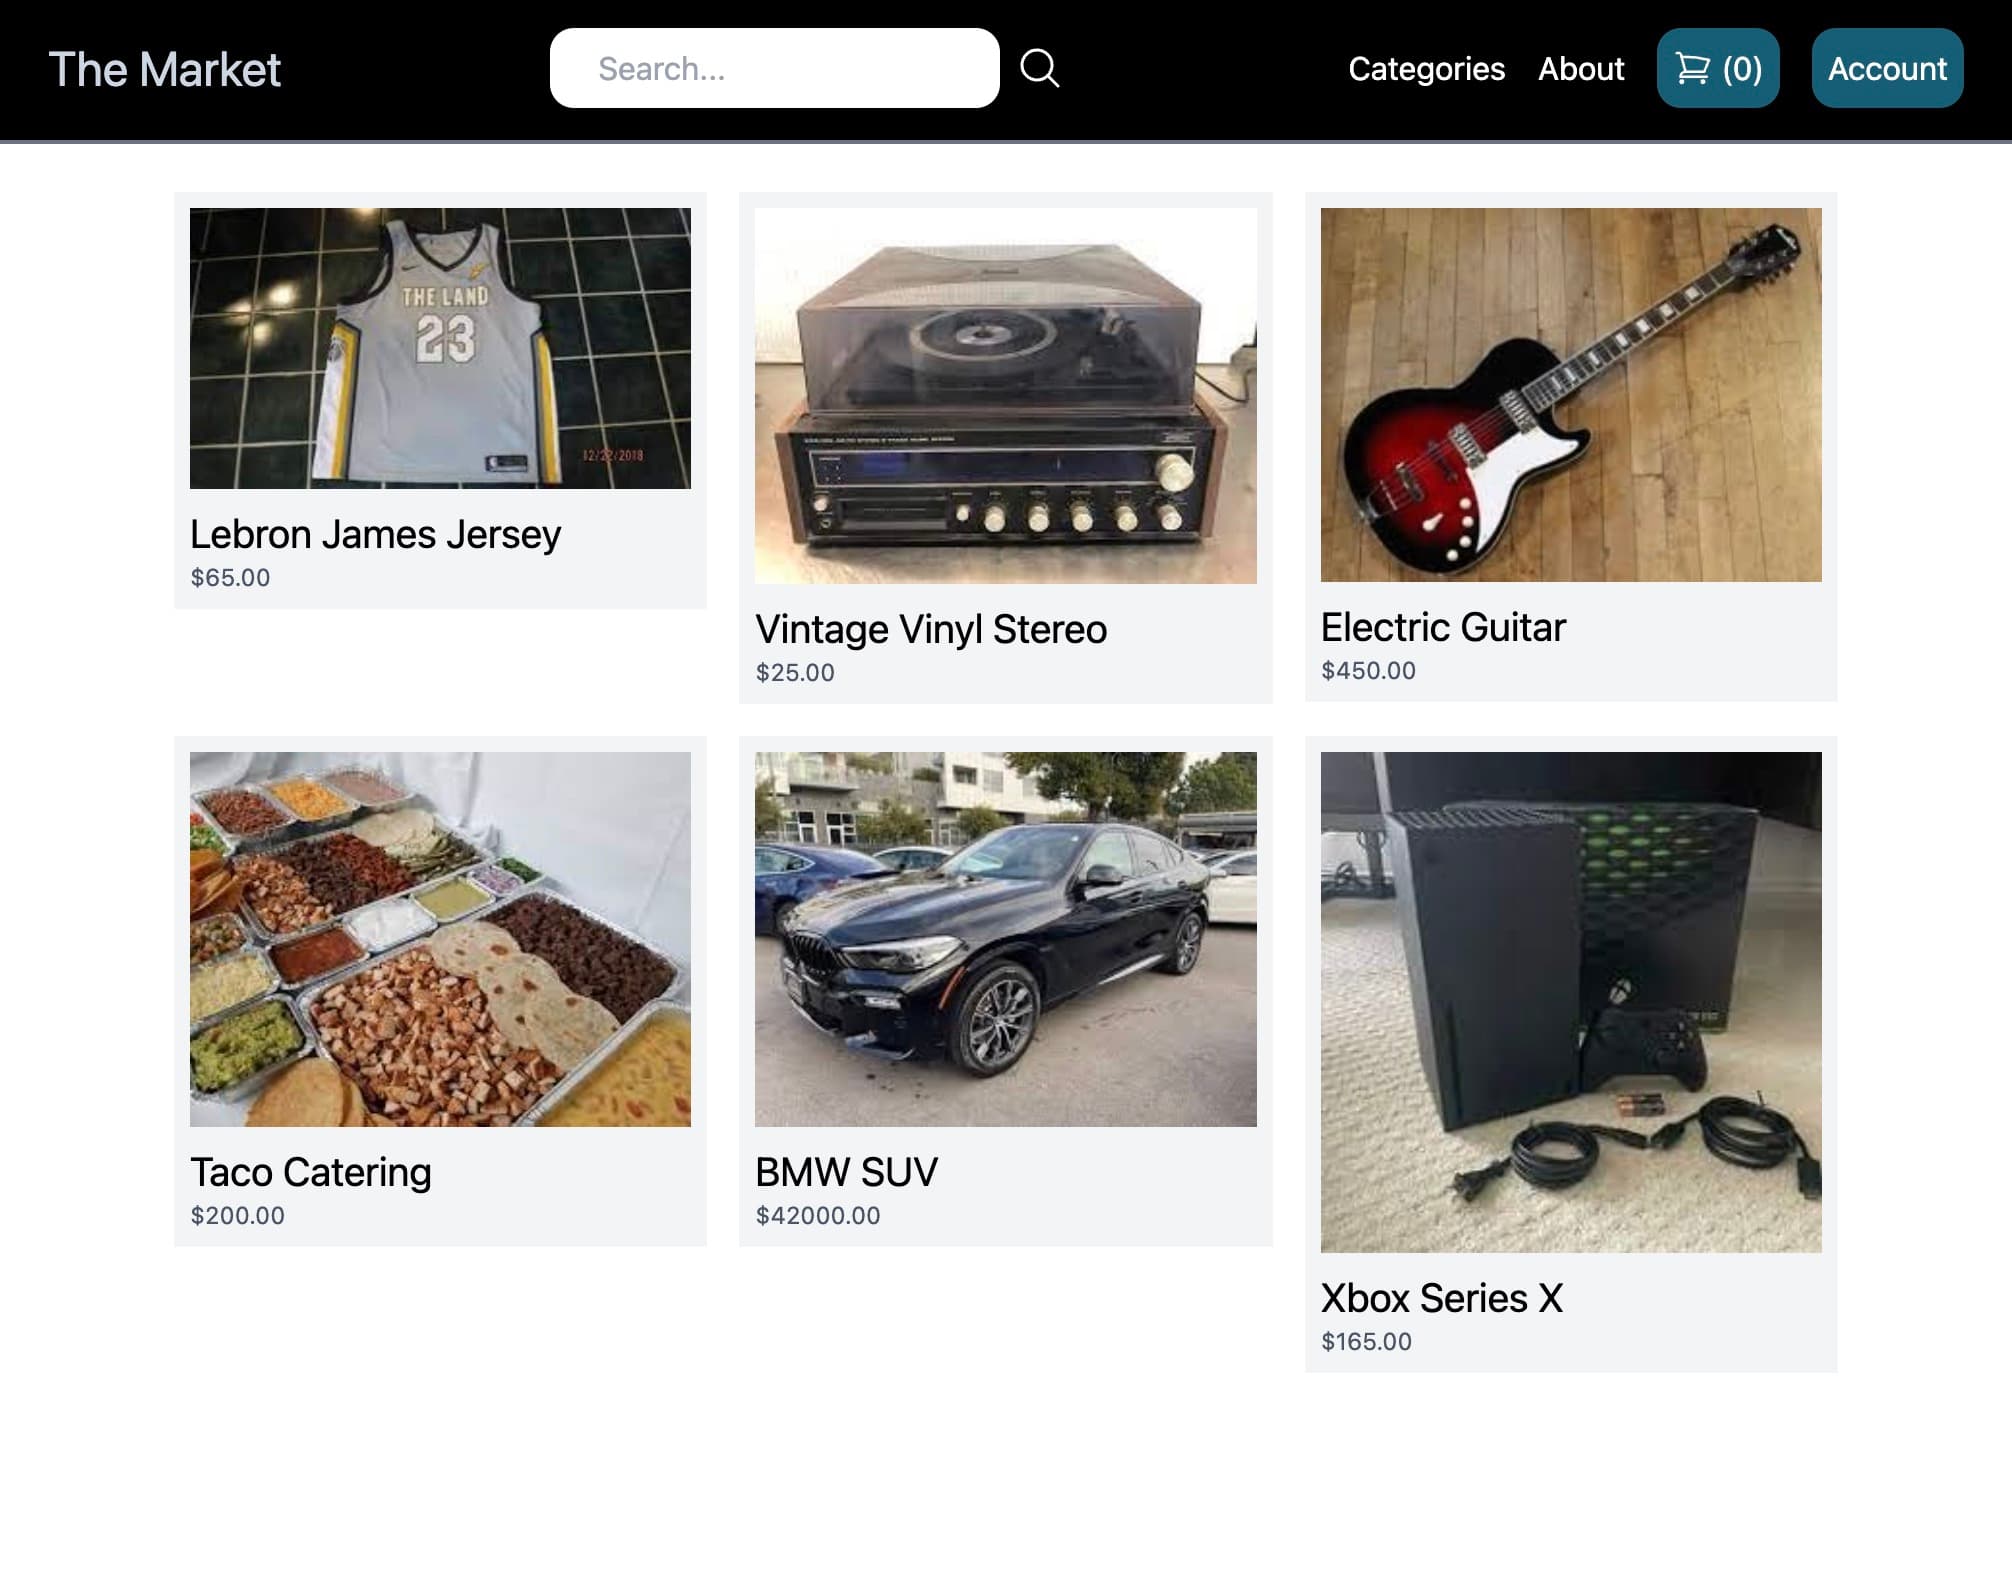This screenshot has height=1582, width=2012.
Task: Click the Account button
Action: coord(1886,69)
